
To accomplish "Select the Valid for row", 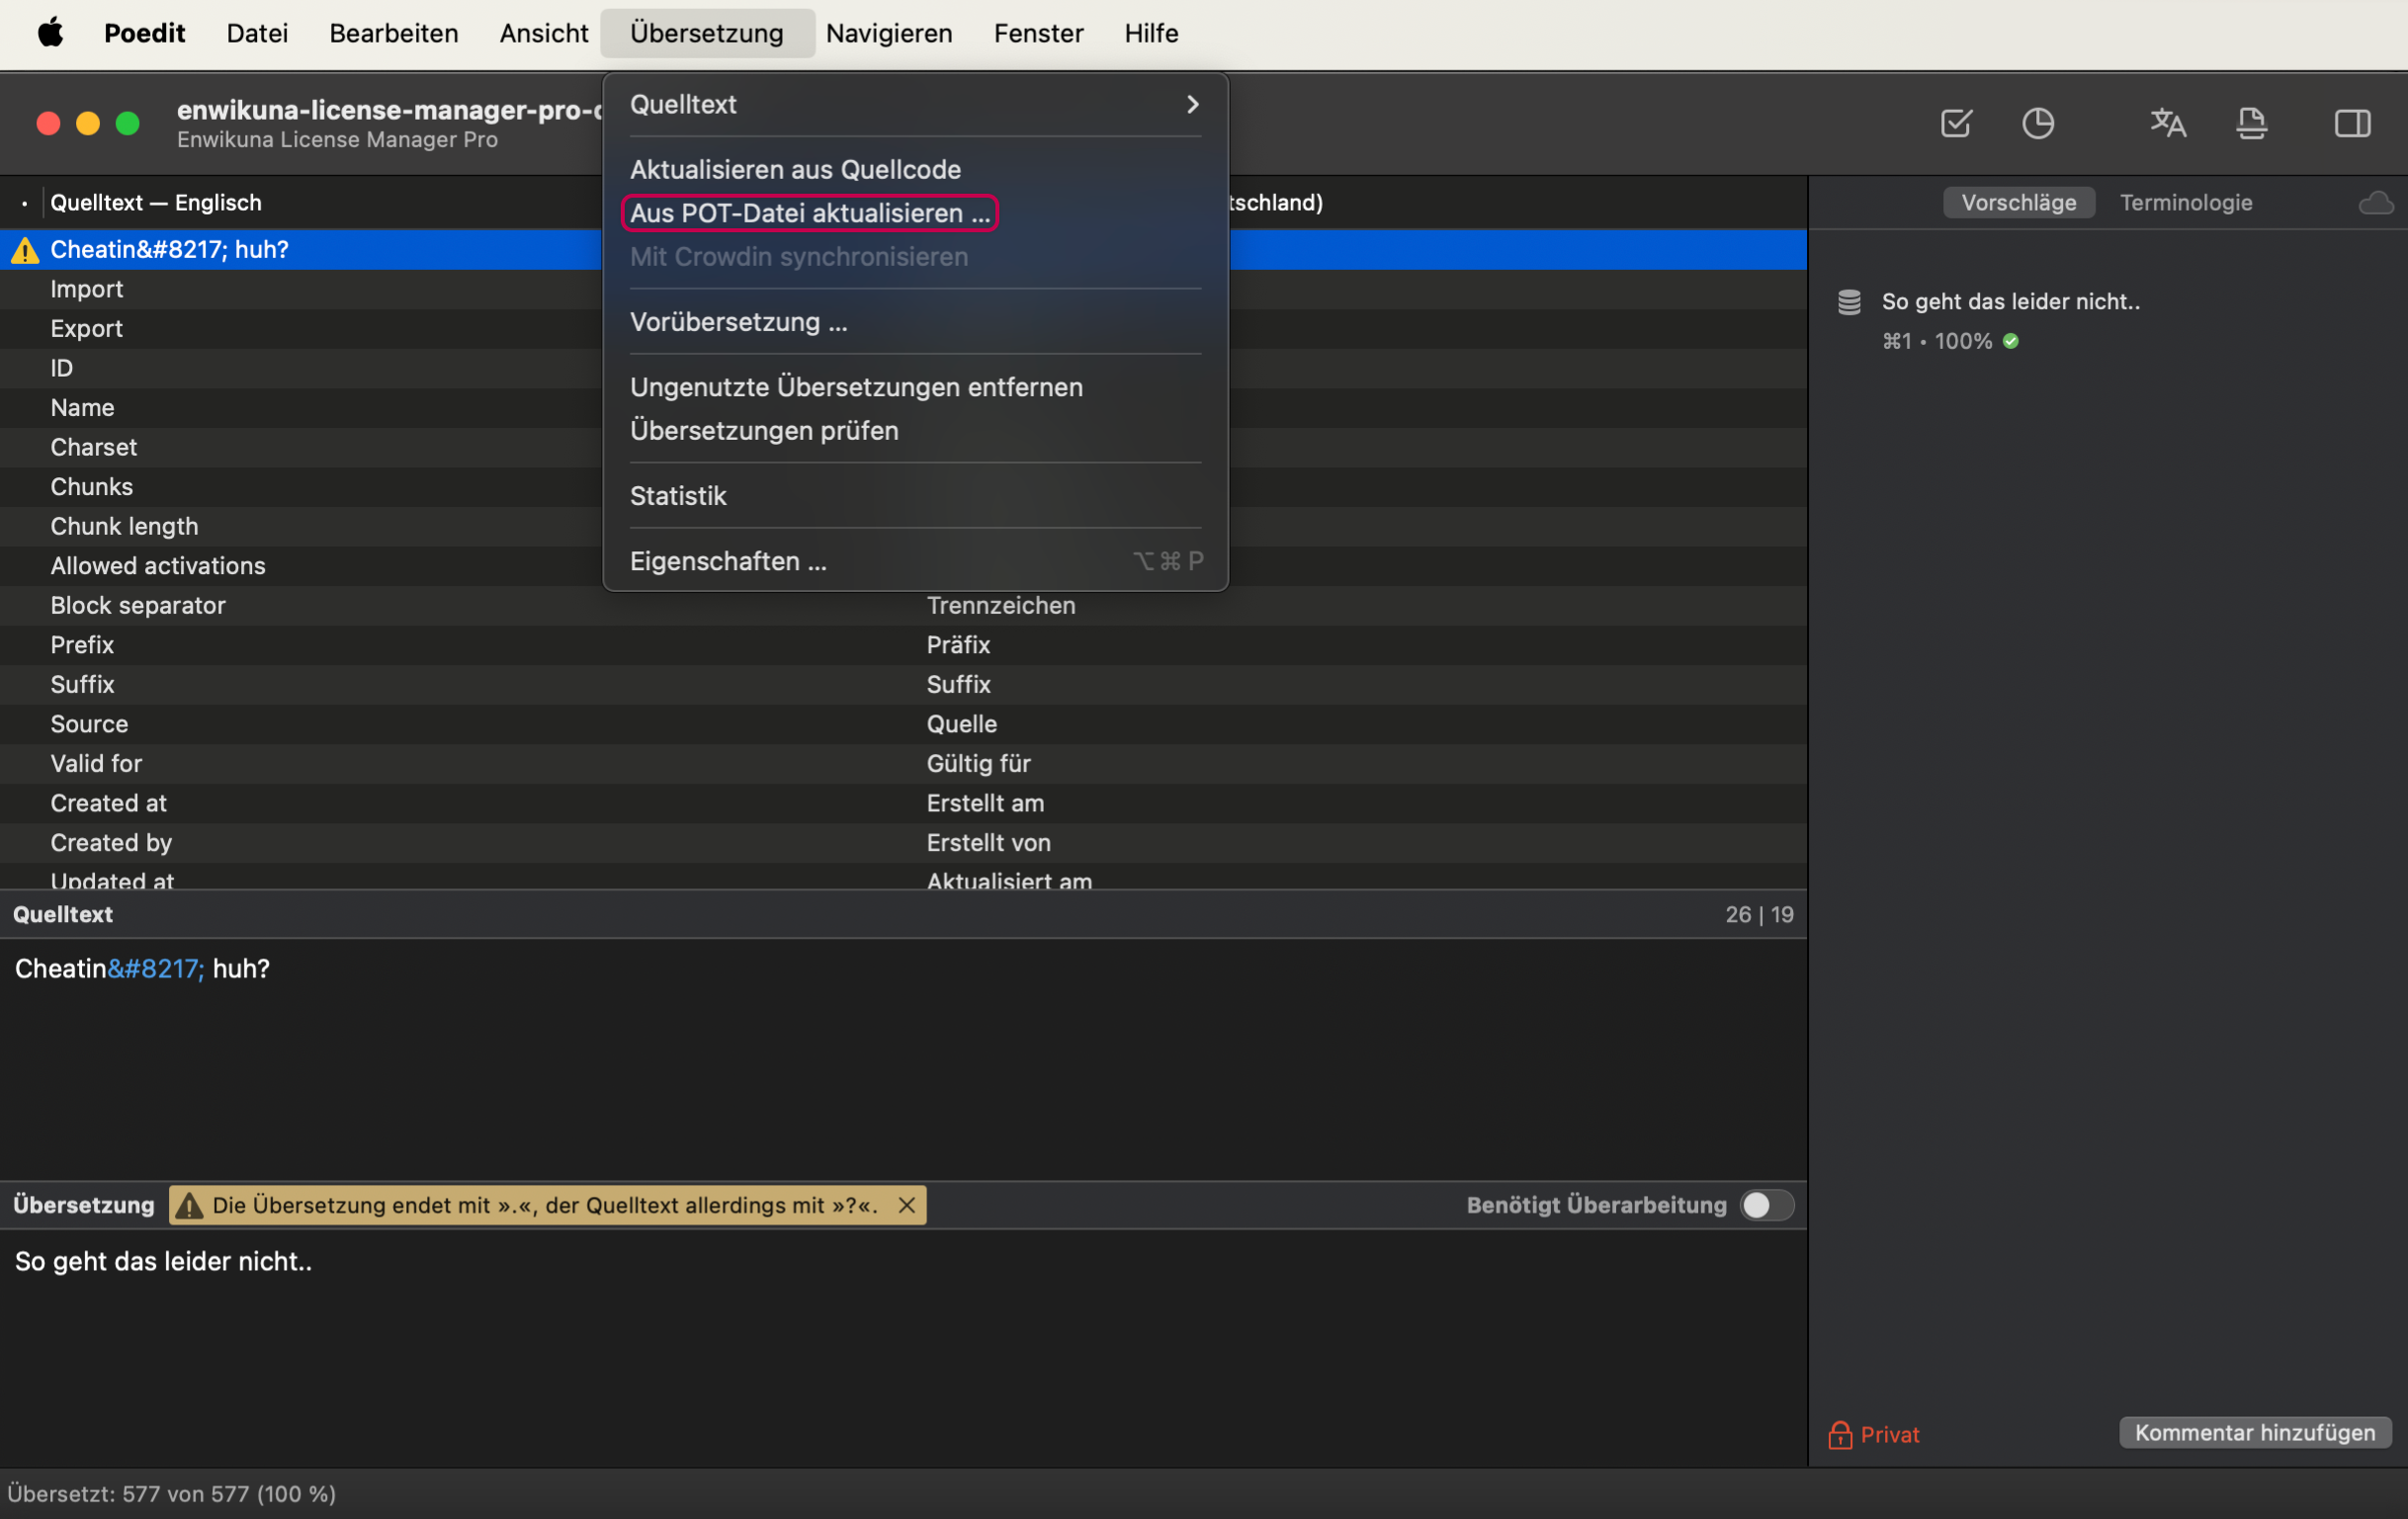I will tap(903, 764).
